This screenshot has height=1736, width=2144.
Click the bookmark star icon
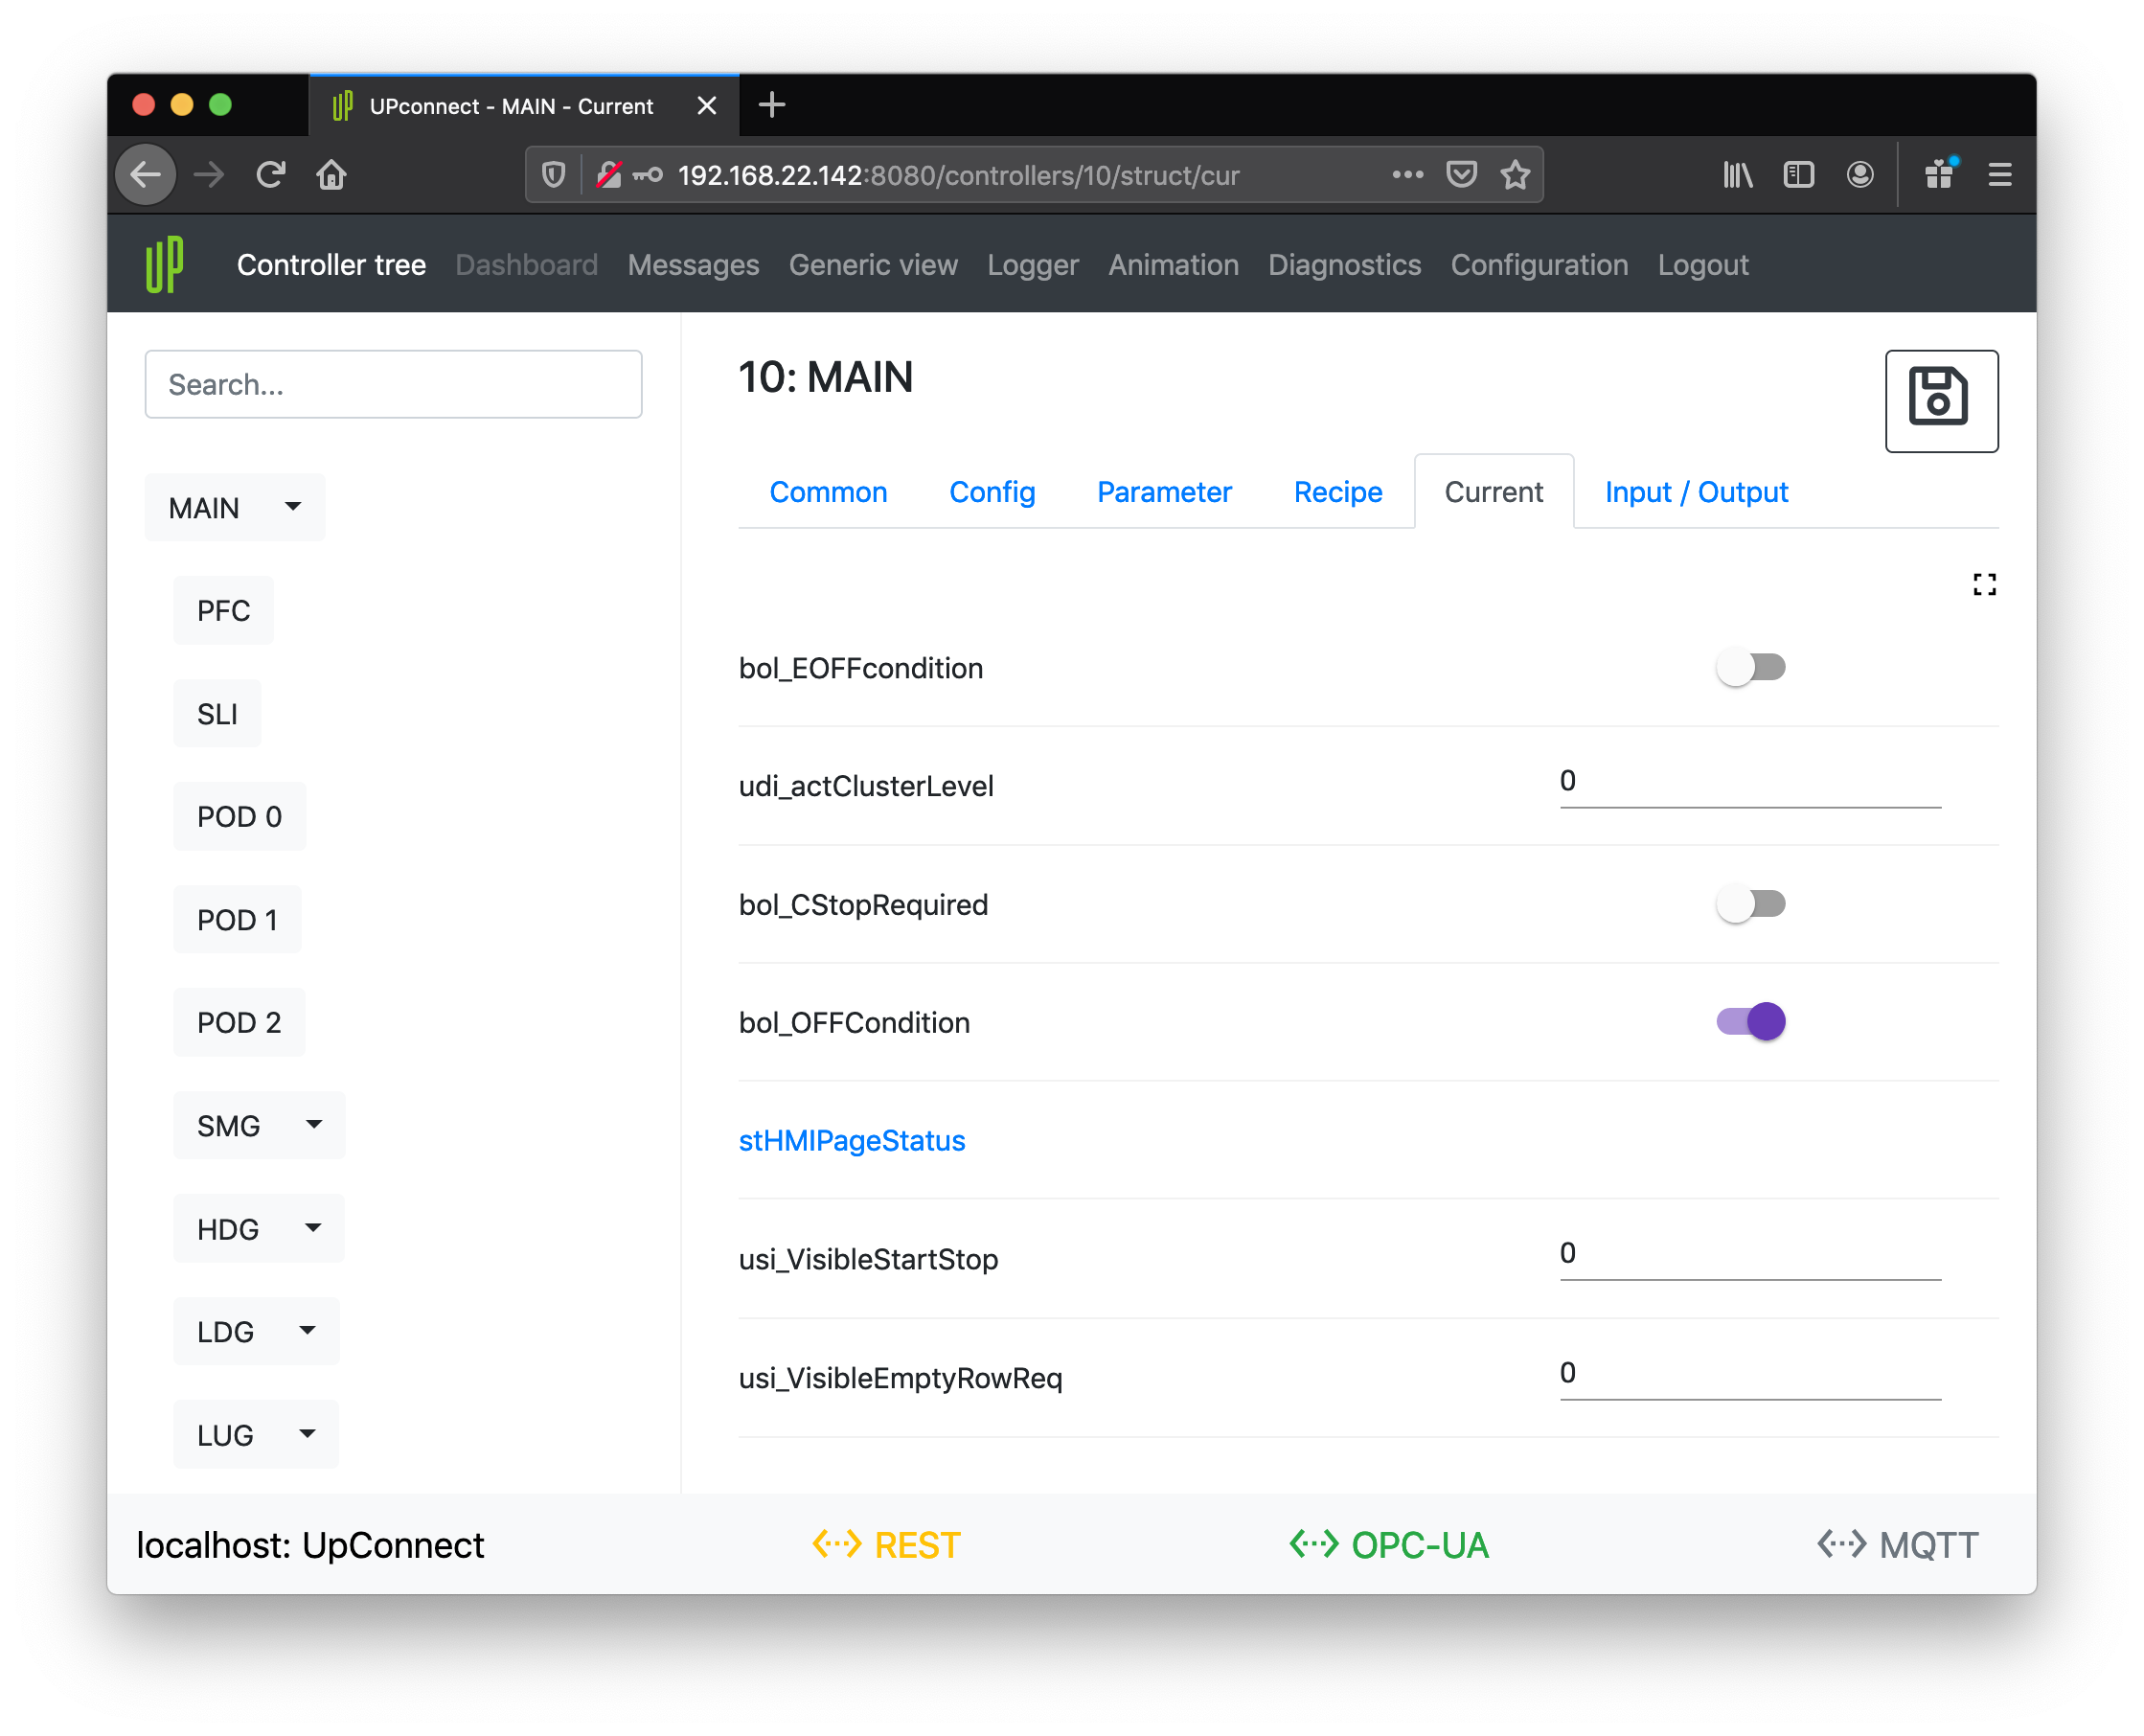pos(1515,175)
